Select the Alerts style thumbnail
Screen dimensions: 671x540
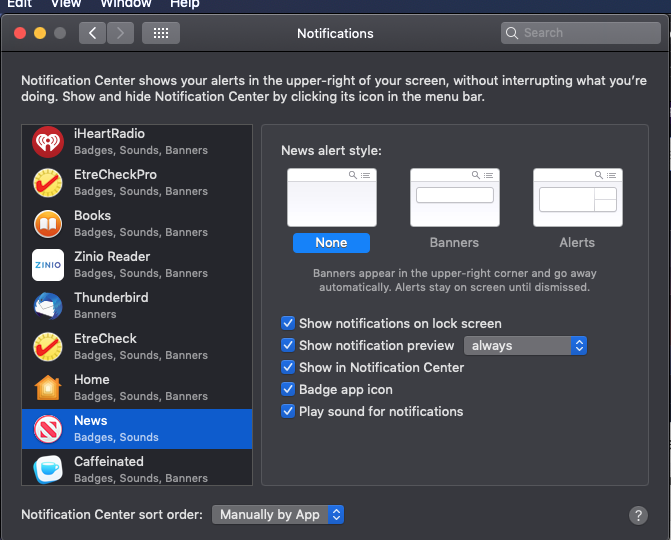(578, 197)
